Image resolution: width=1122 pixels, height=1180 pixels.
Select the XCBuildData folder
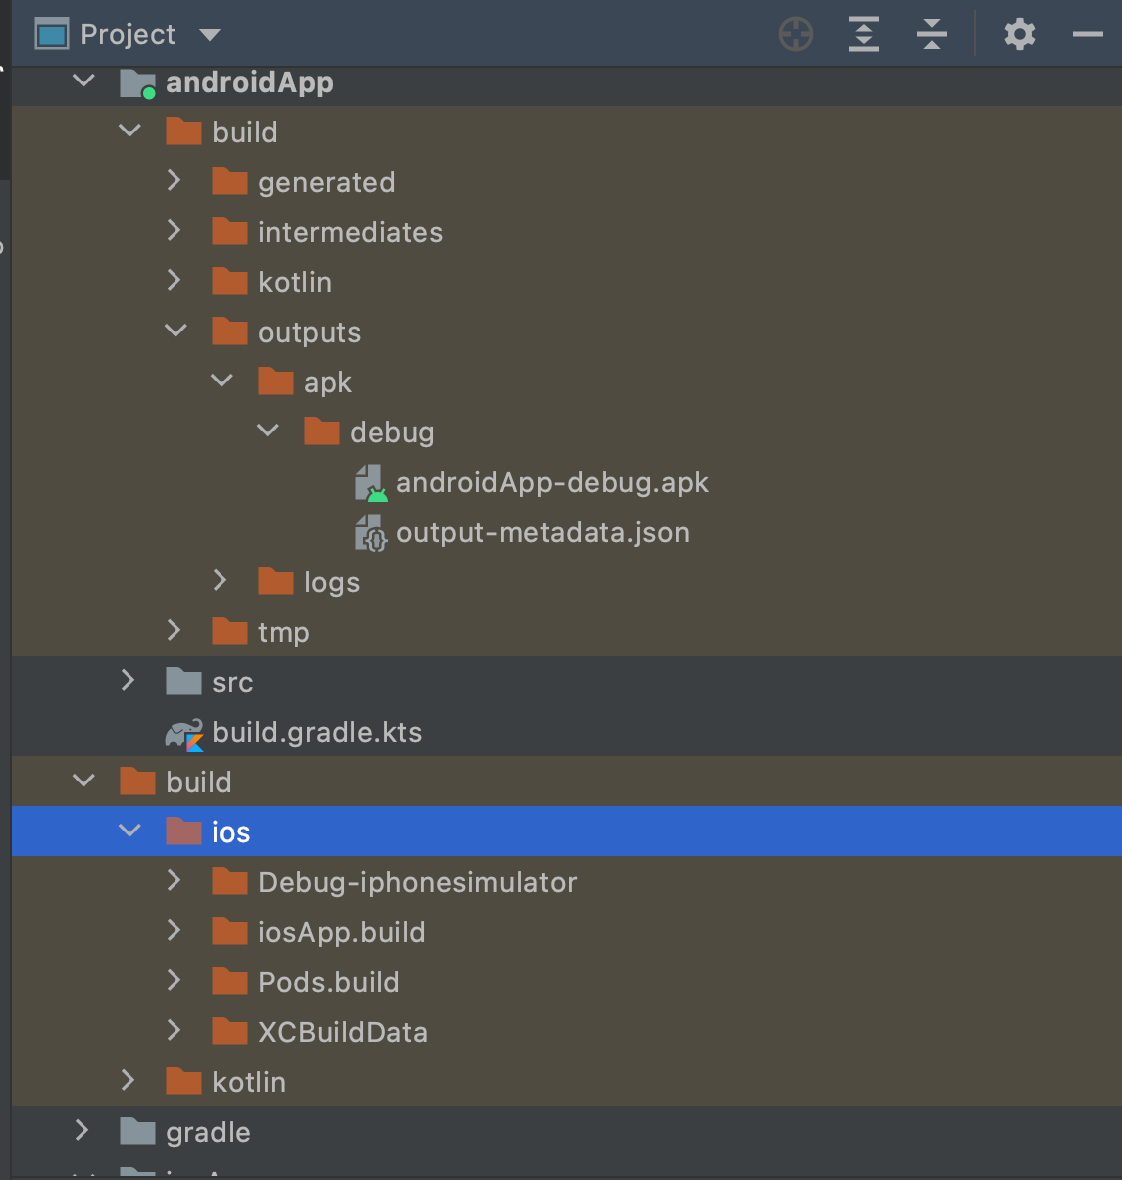pos(343,1031)
